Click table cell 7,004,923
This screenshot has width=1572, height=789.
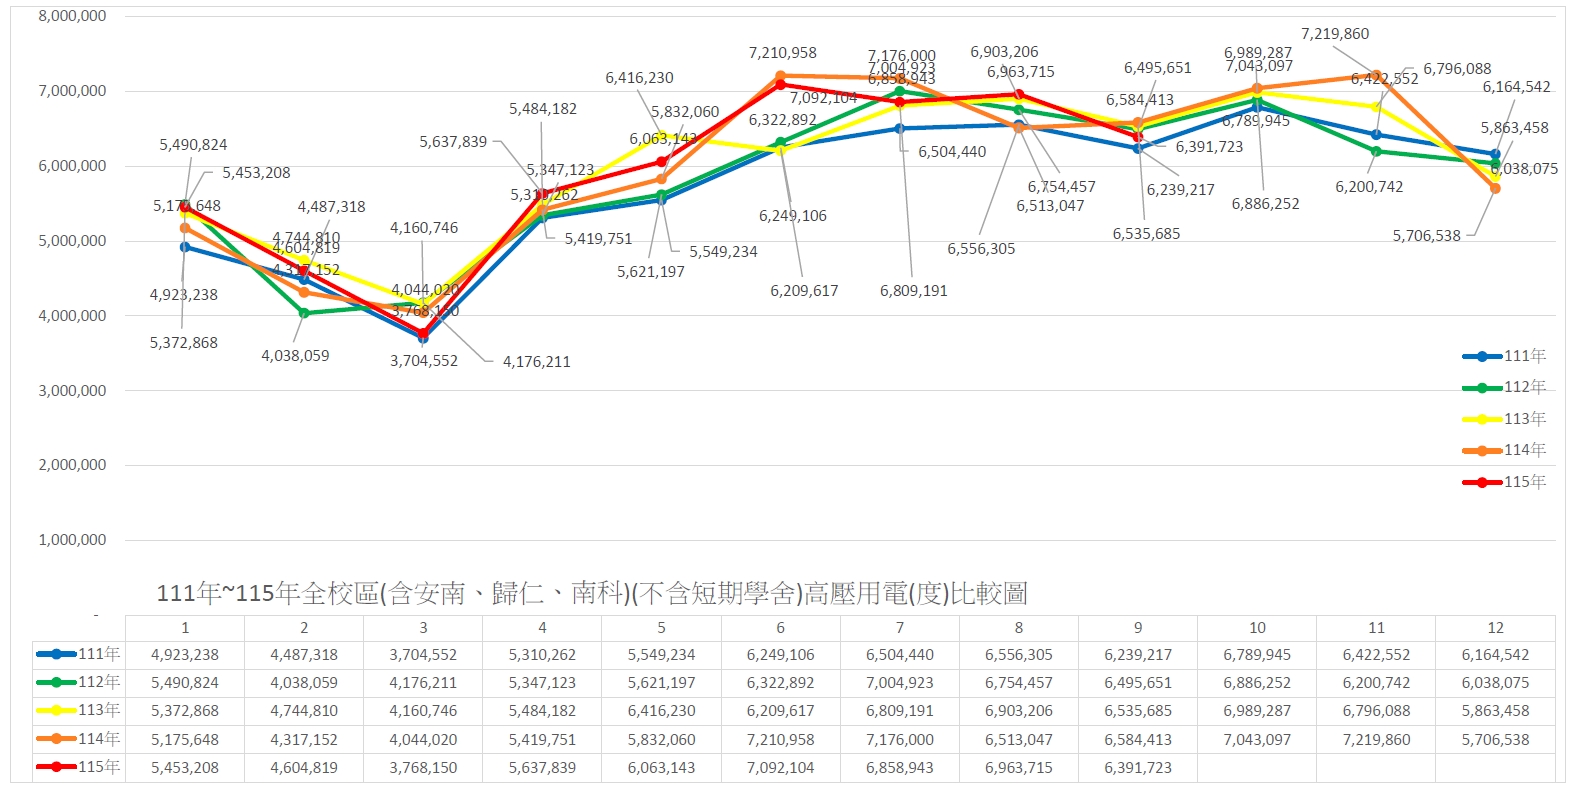tap(899, 683)
